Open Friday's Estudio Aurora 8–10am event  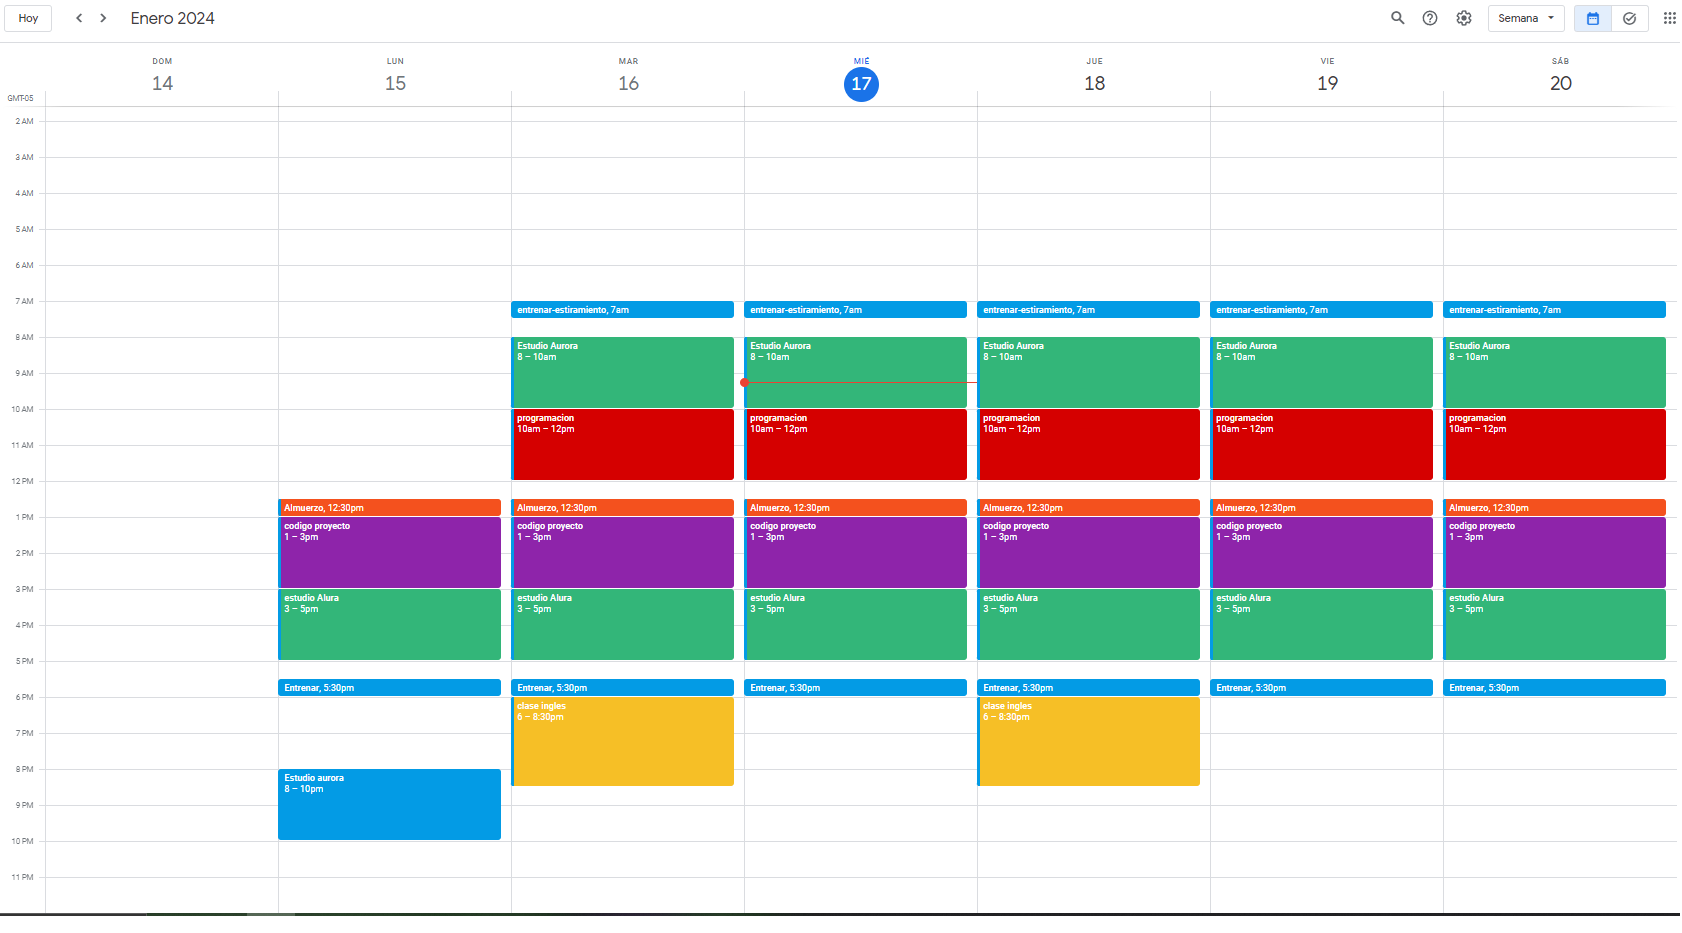(x=1321, y=372)
